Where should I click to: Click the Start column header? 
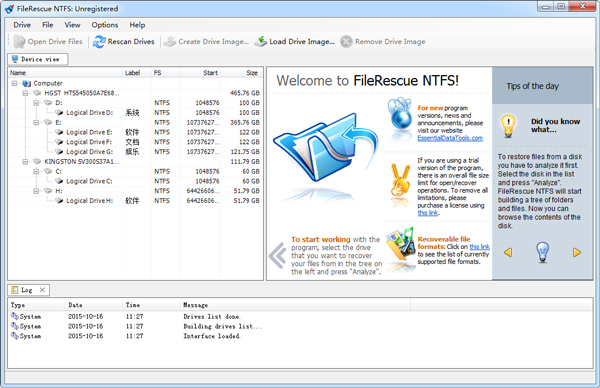201,73
